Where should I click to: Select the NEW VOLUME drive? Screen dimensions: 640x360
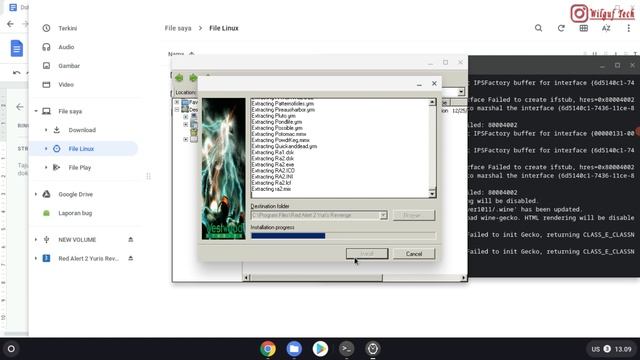[77, 240]
